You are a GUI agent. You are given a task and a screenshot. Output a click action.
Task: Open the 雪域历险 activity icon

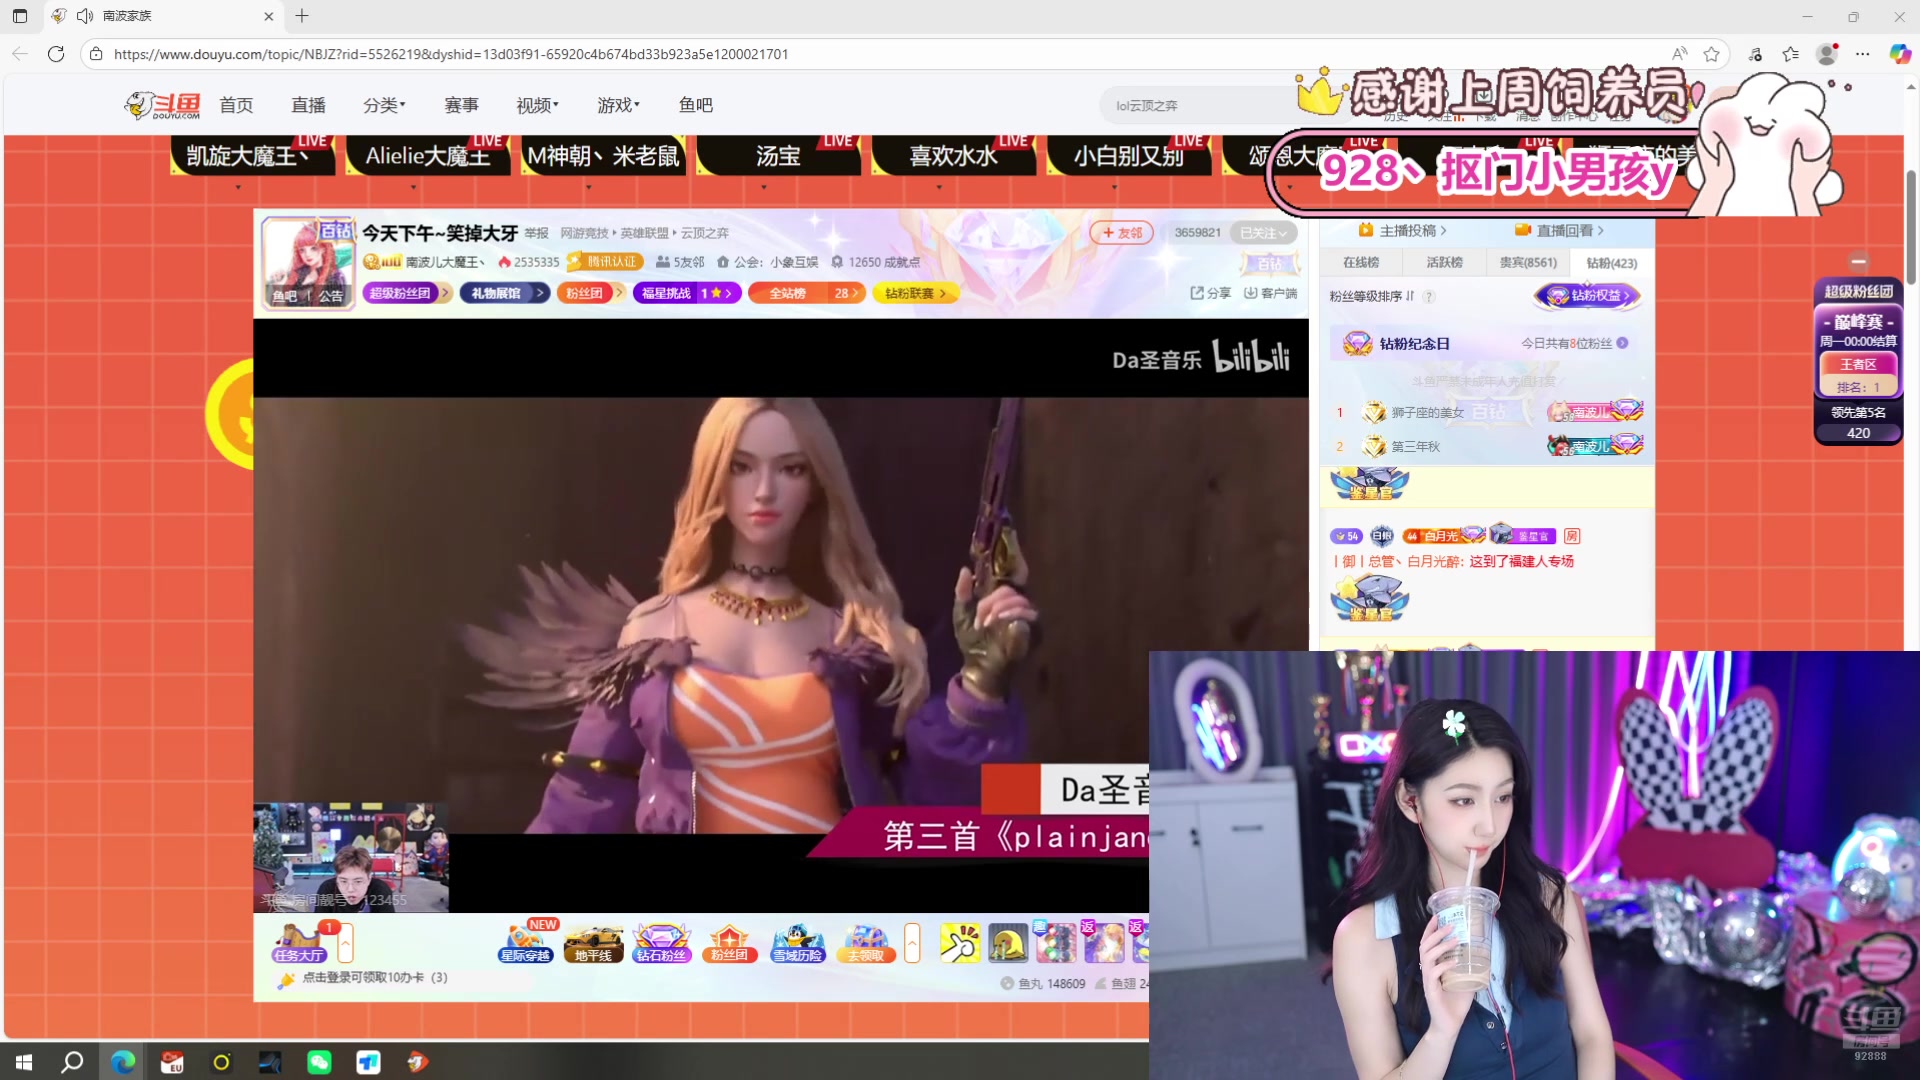[x=797, y=943]
